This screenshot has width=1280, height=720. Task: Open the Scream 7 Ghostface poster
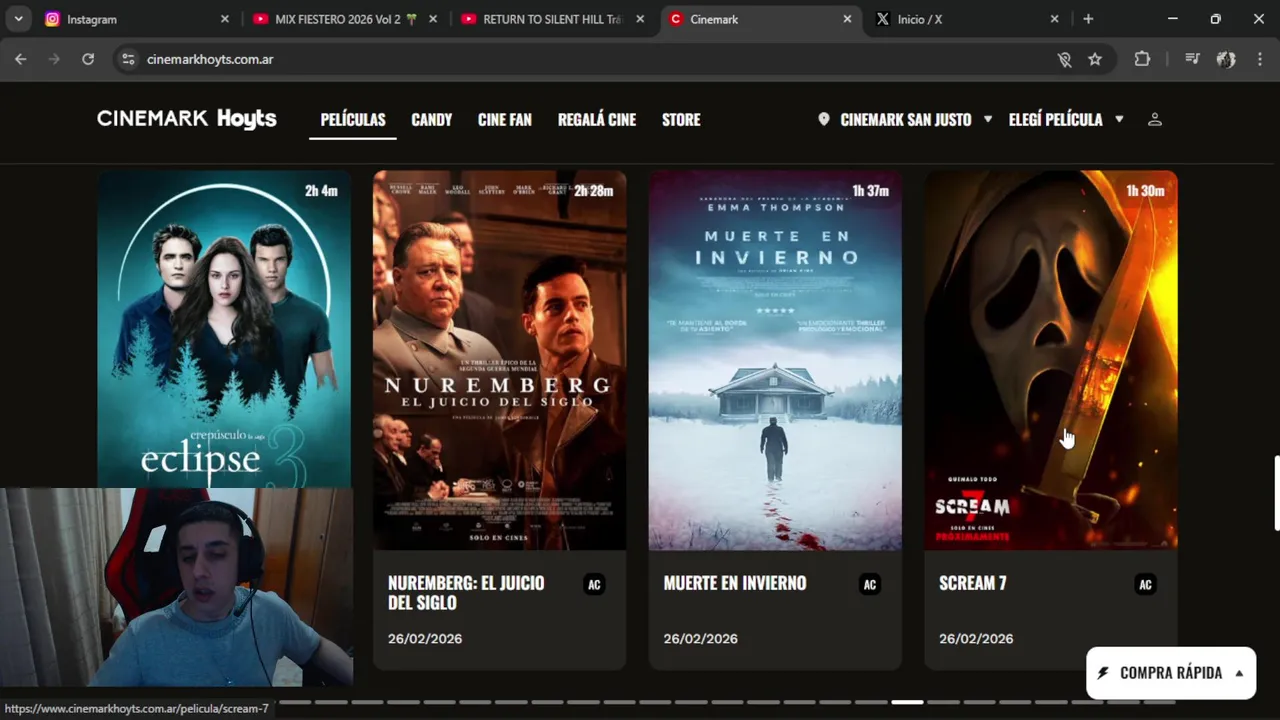[x=1051, y=360]
